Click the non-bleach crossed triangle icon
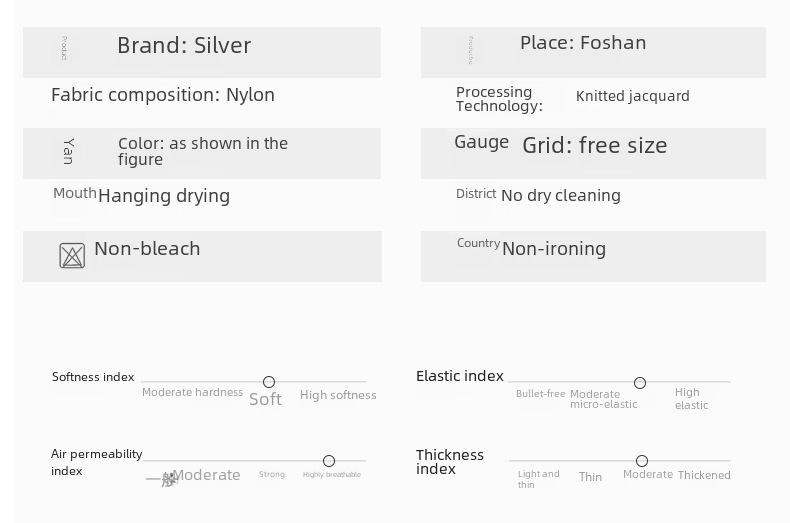Screen dimensions: 790x523 click(x=72, y=255)
